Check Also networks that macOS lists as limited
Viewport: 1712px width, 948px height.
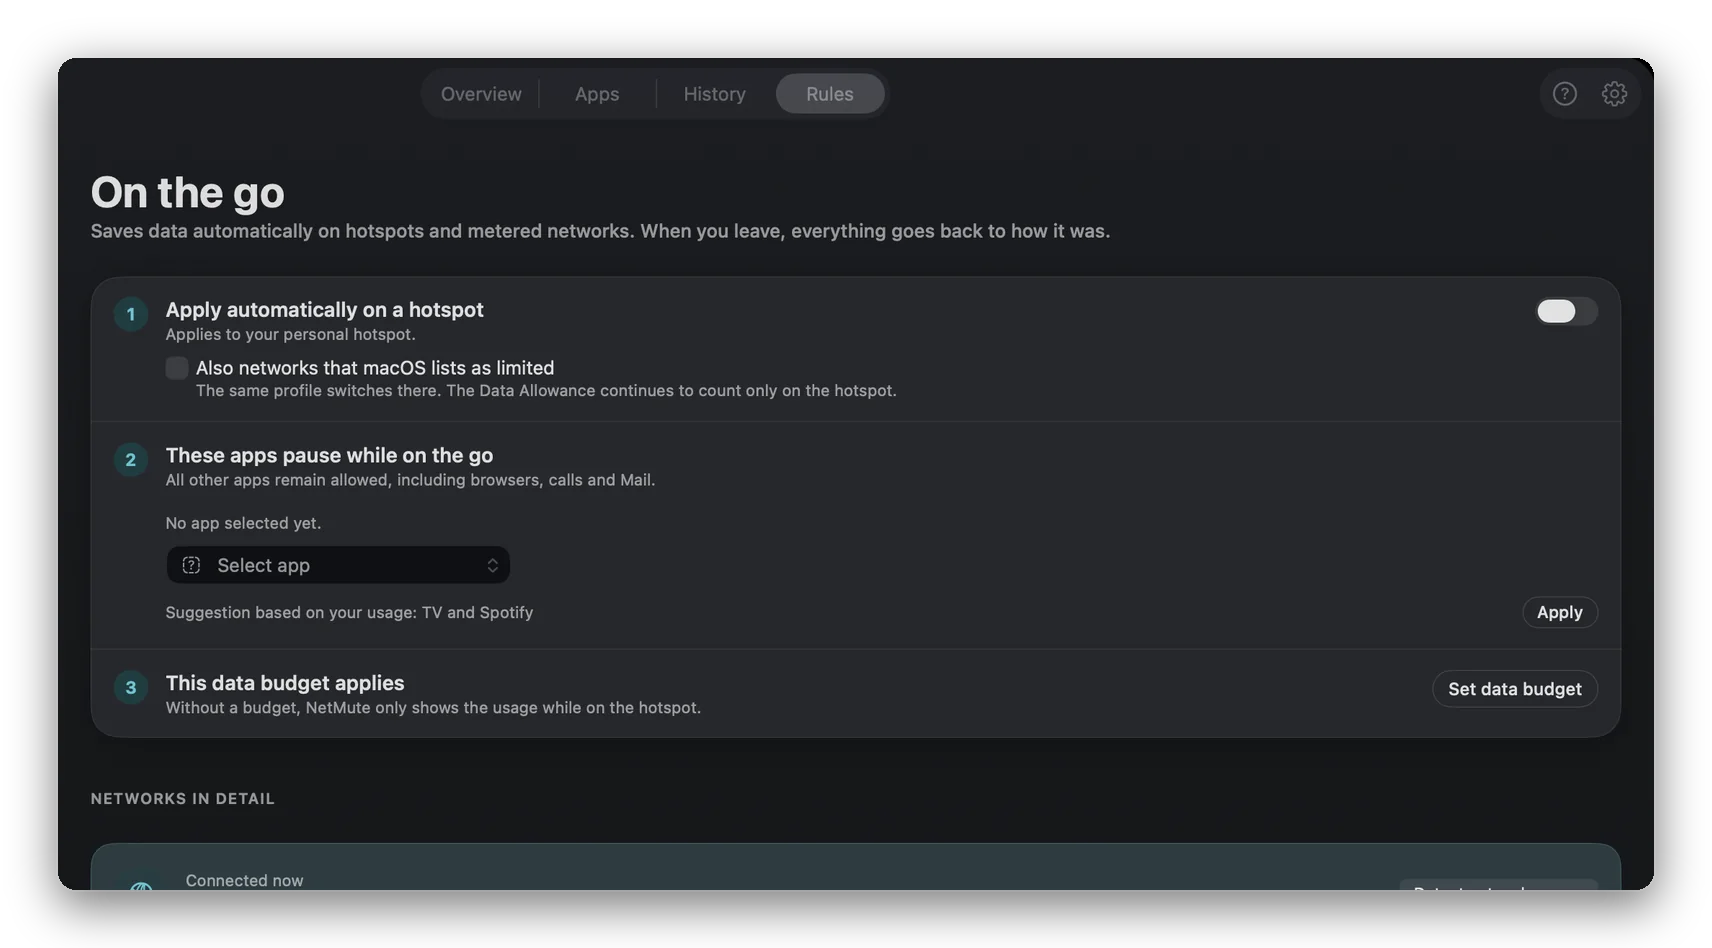click(177, 368)
